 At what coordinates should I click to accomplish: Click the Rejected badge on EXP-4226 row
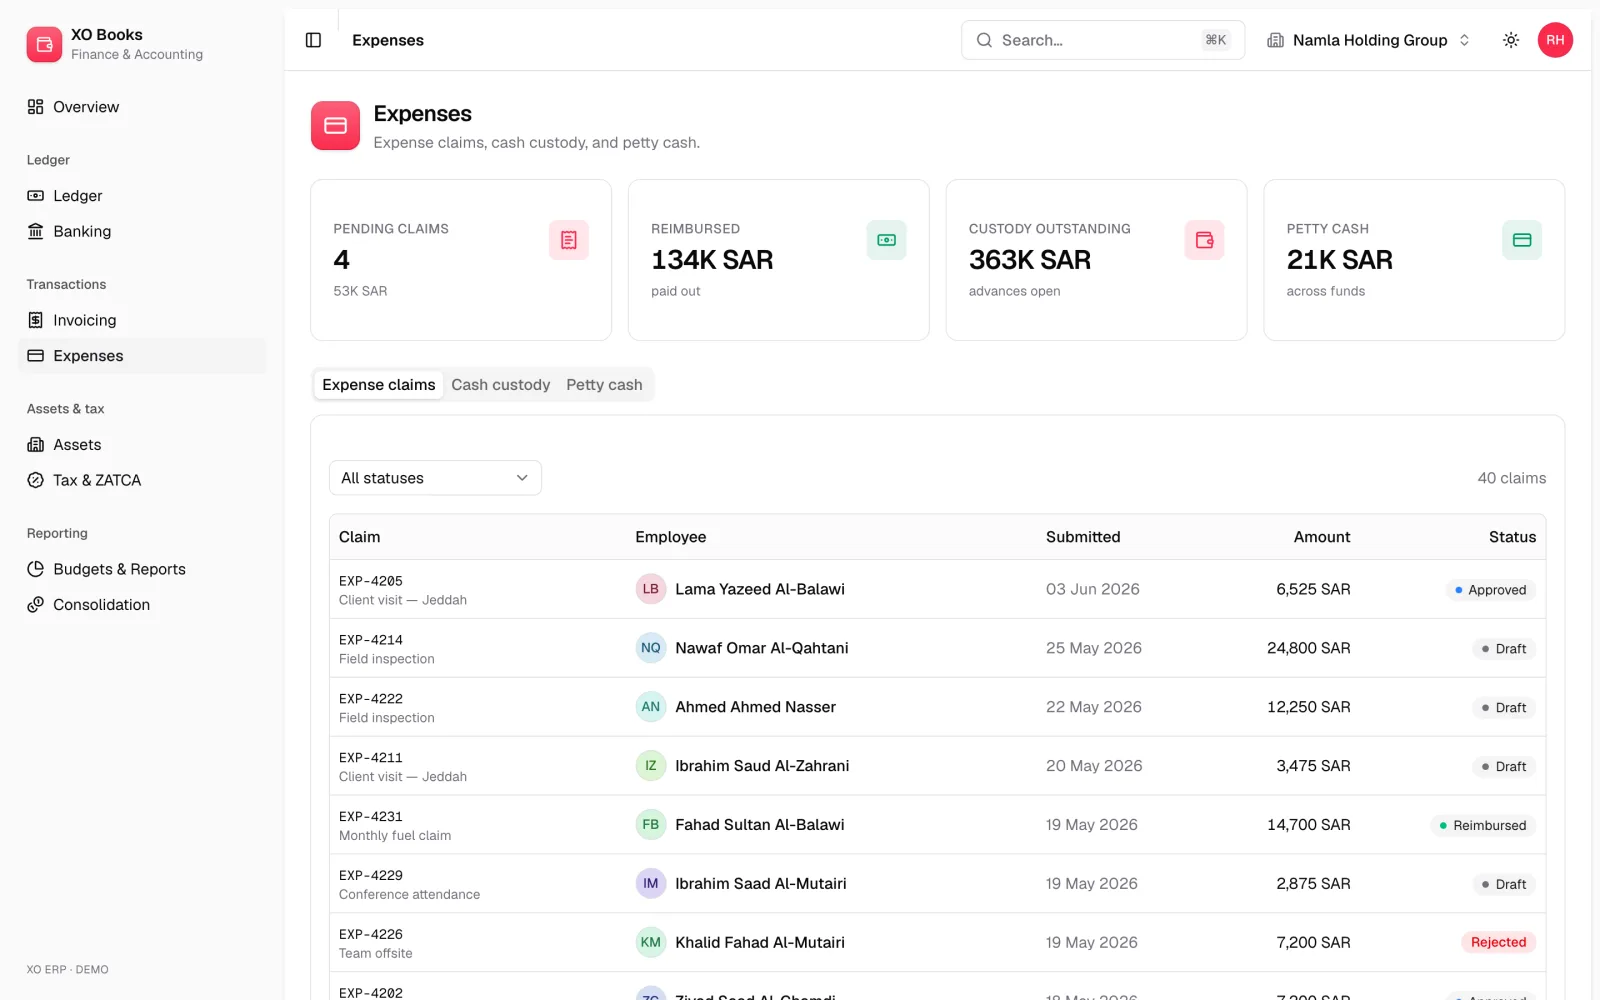point(1498,942)
